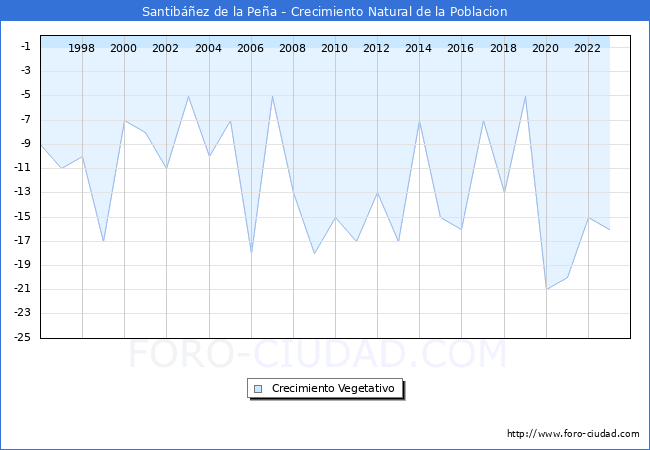Screen dimensions: 650x450
Task: Click the 2002 year label
Action: [165, 48]
